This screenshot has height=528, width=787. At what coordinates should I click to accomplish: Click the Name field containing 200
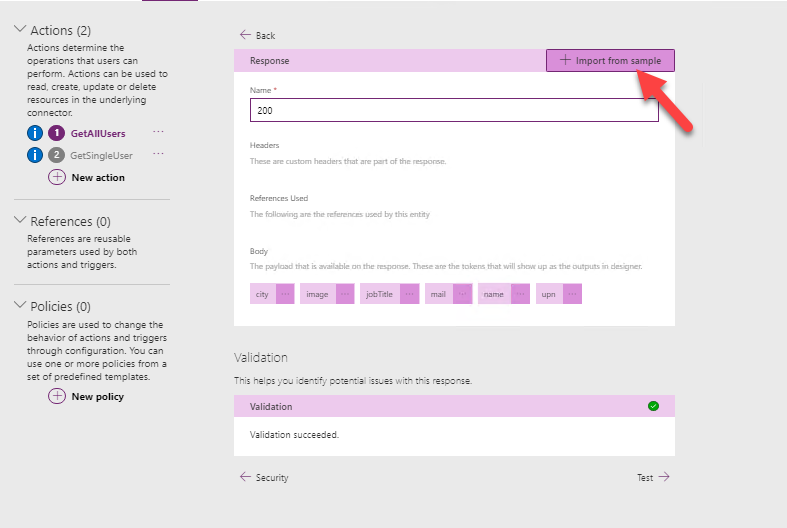(x=454, y=110)
